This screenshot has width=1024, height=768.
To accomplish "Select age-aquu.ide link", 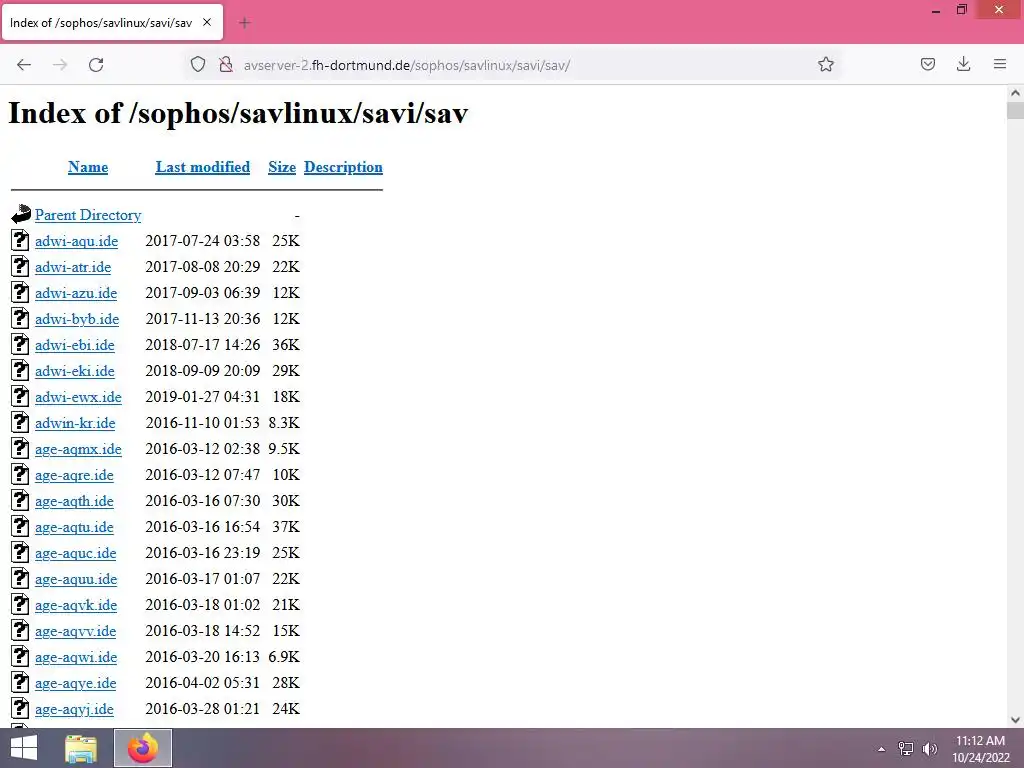I will [76, 579].
